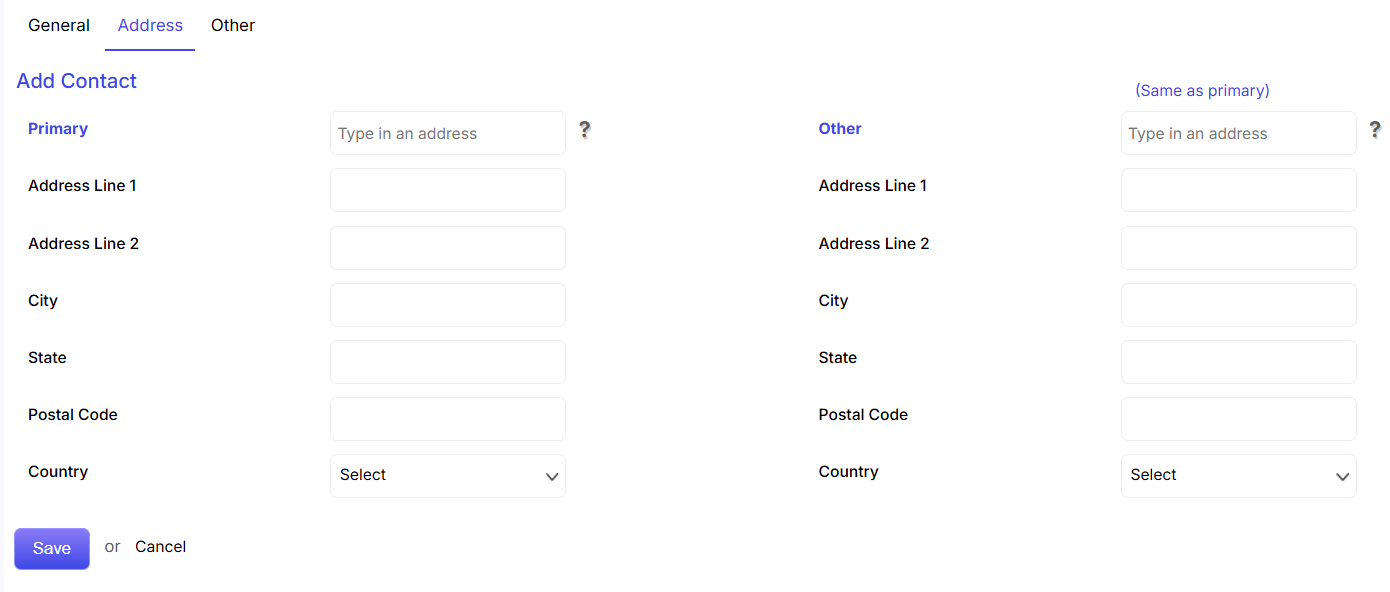
Task: Click Primary Address Line 1 field
Action: (448, 190)
